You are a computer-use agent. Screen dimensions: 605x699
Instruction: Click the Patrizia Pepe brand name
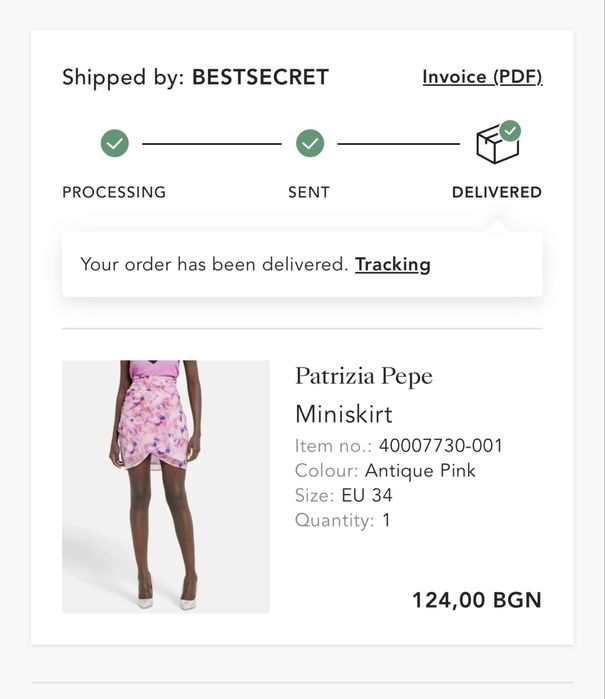point(364,376)
